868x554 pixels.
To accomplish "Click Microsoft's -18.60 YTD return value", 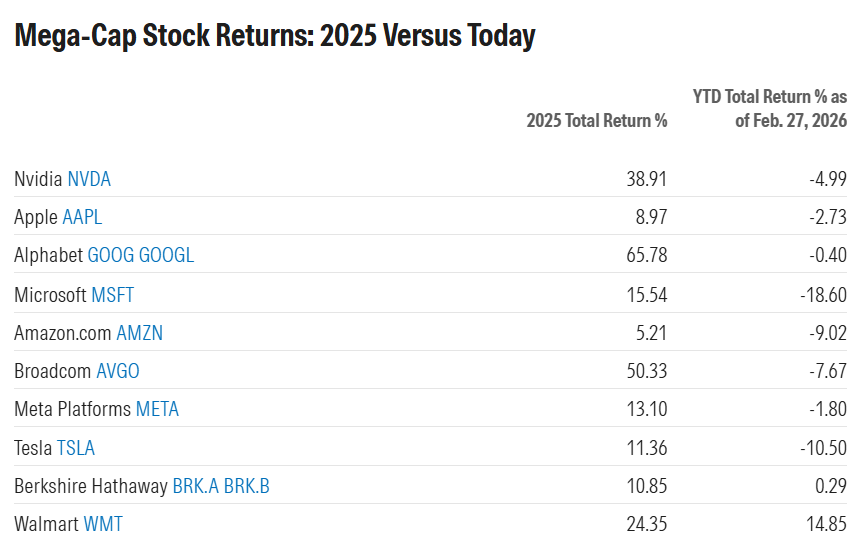I will (x=825, y=295).
